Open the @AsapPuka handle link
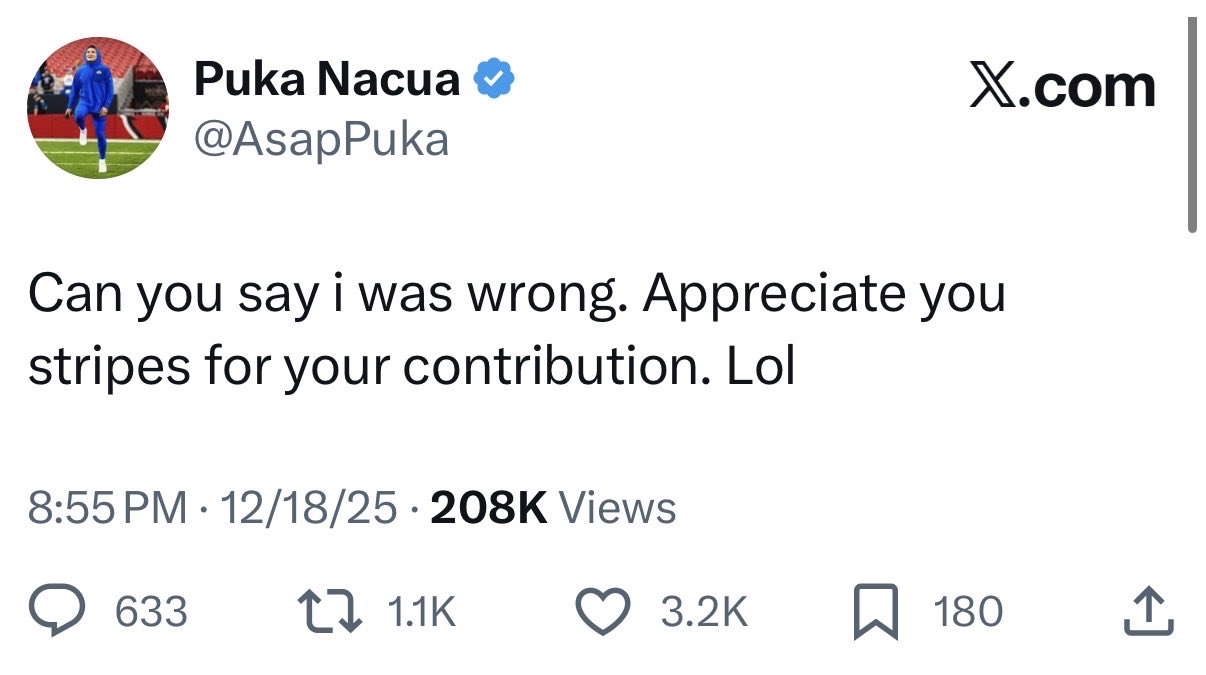This screenshot has height=675, width=1206. pyautogui.click(x=320, y=139)
